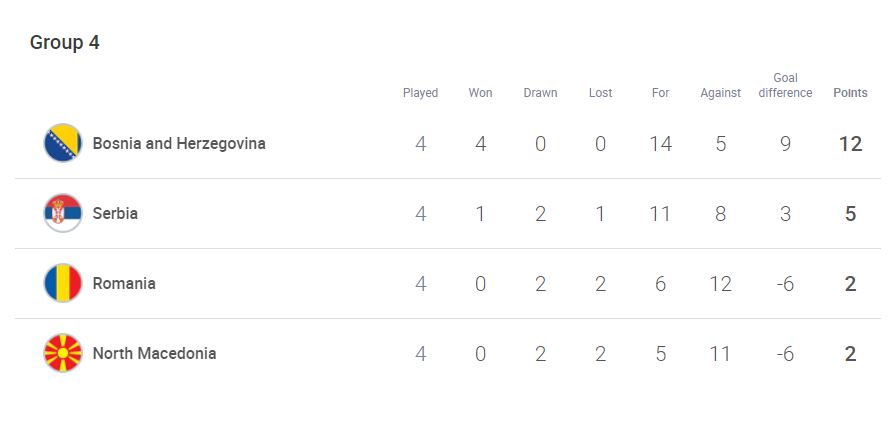This screenshot has width=889, height=422.
Task: Click the Serbia flag icon
Action: (x=63, y=213)
